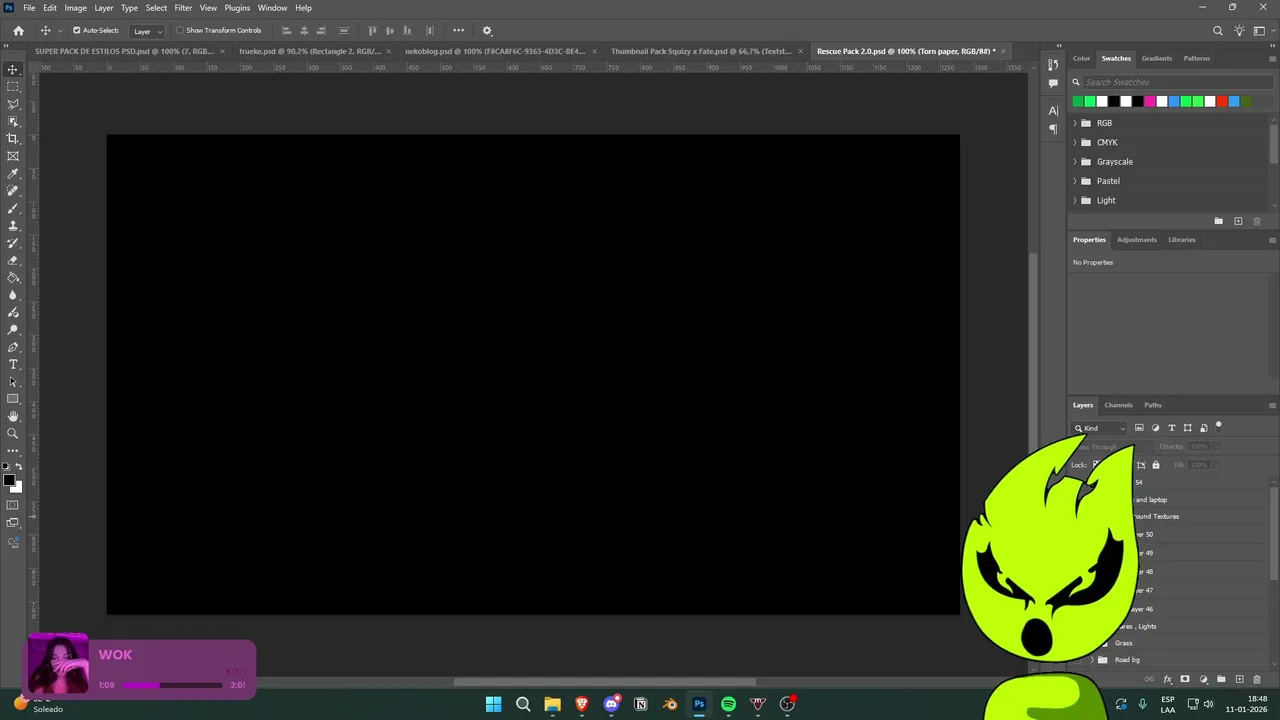
Task: Open the Character panel icon
Action: point(1053,111)
